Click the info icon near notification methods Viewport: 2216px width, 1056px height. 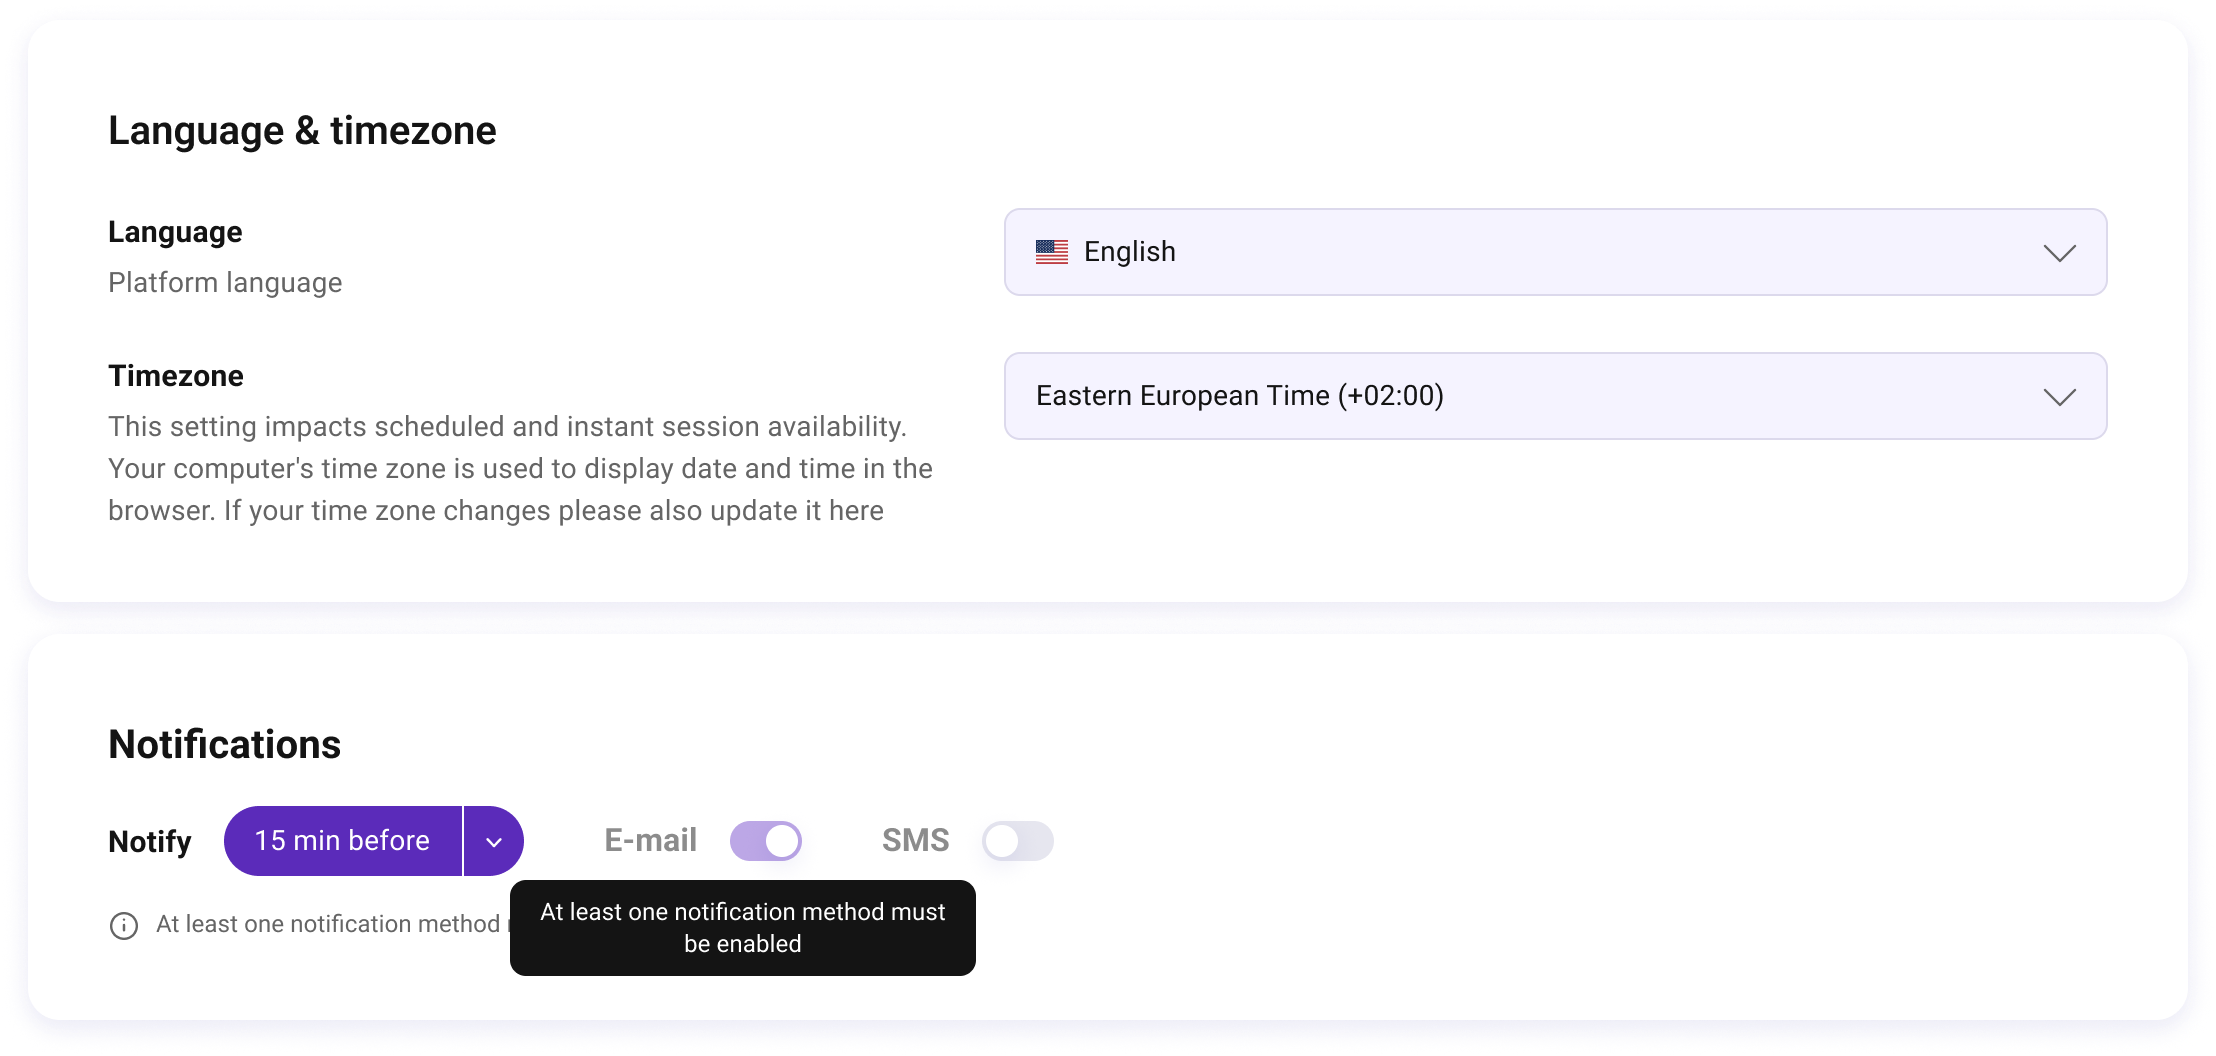pyautogui.click(x=123, y=926)
